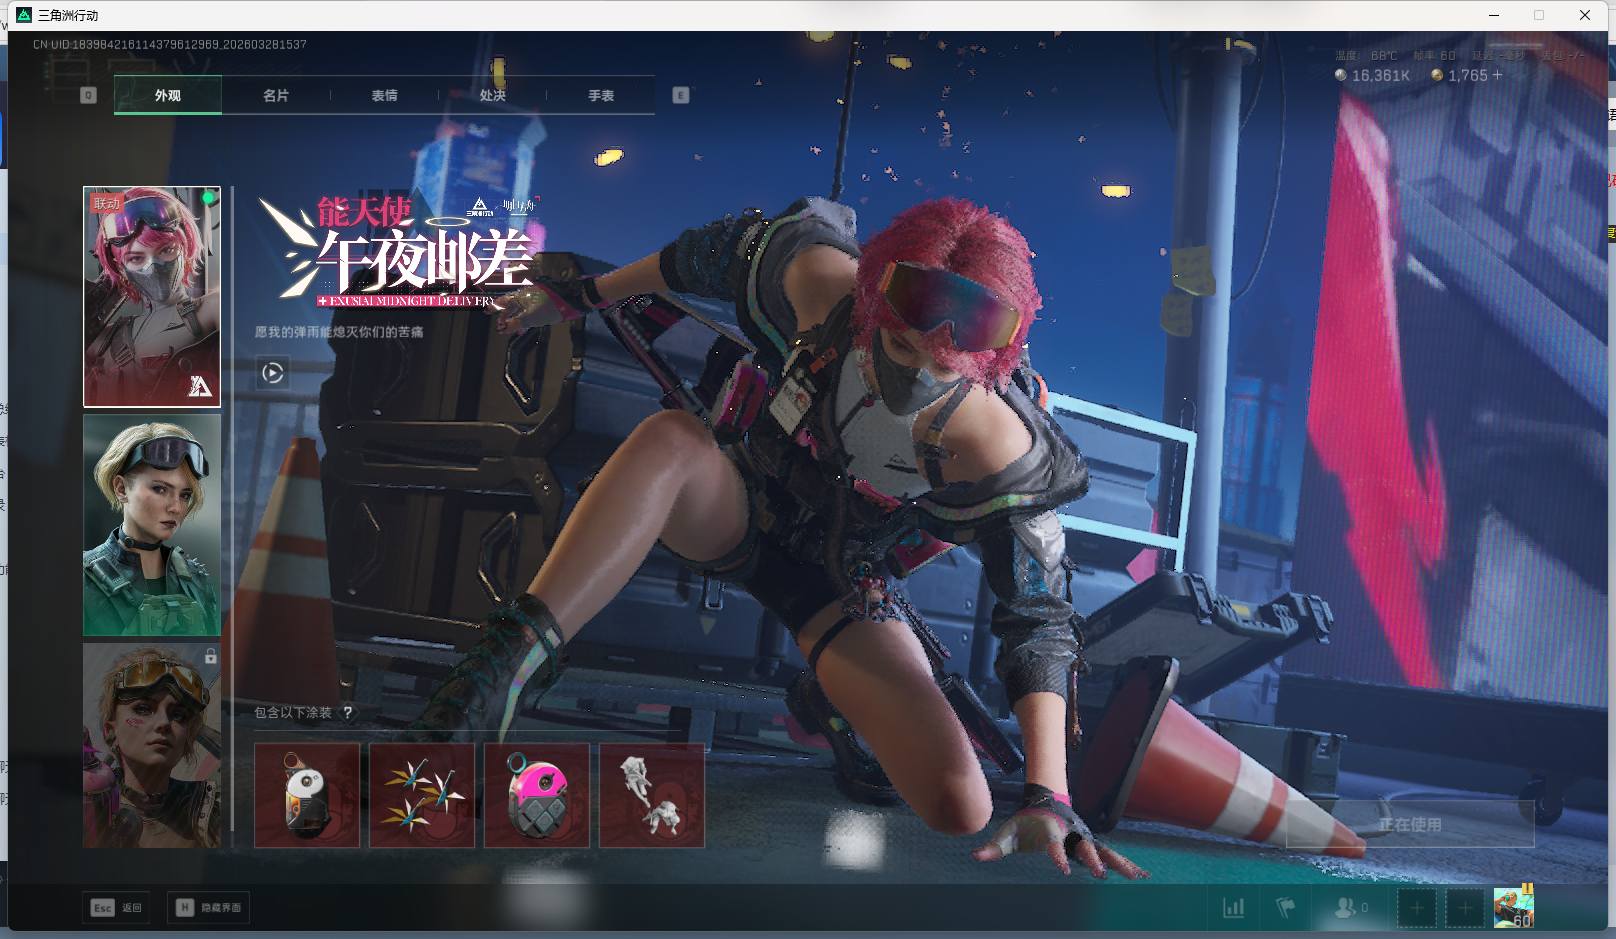Screen dimensions: 1616x939
Task: Click the H 隐藏界面 hide interface button
Action: coord(209,907)
